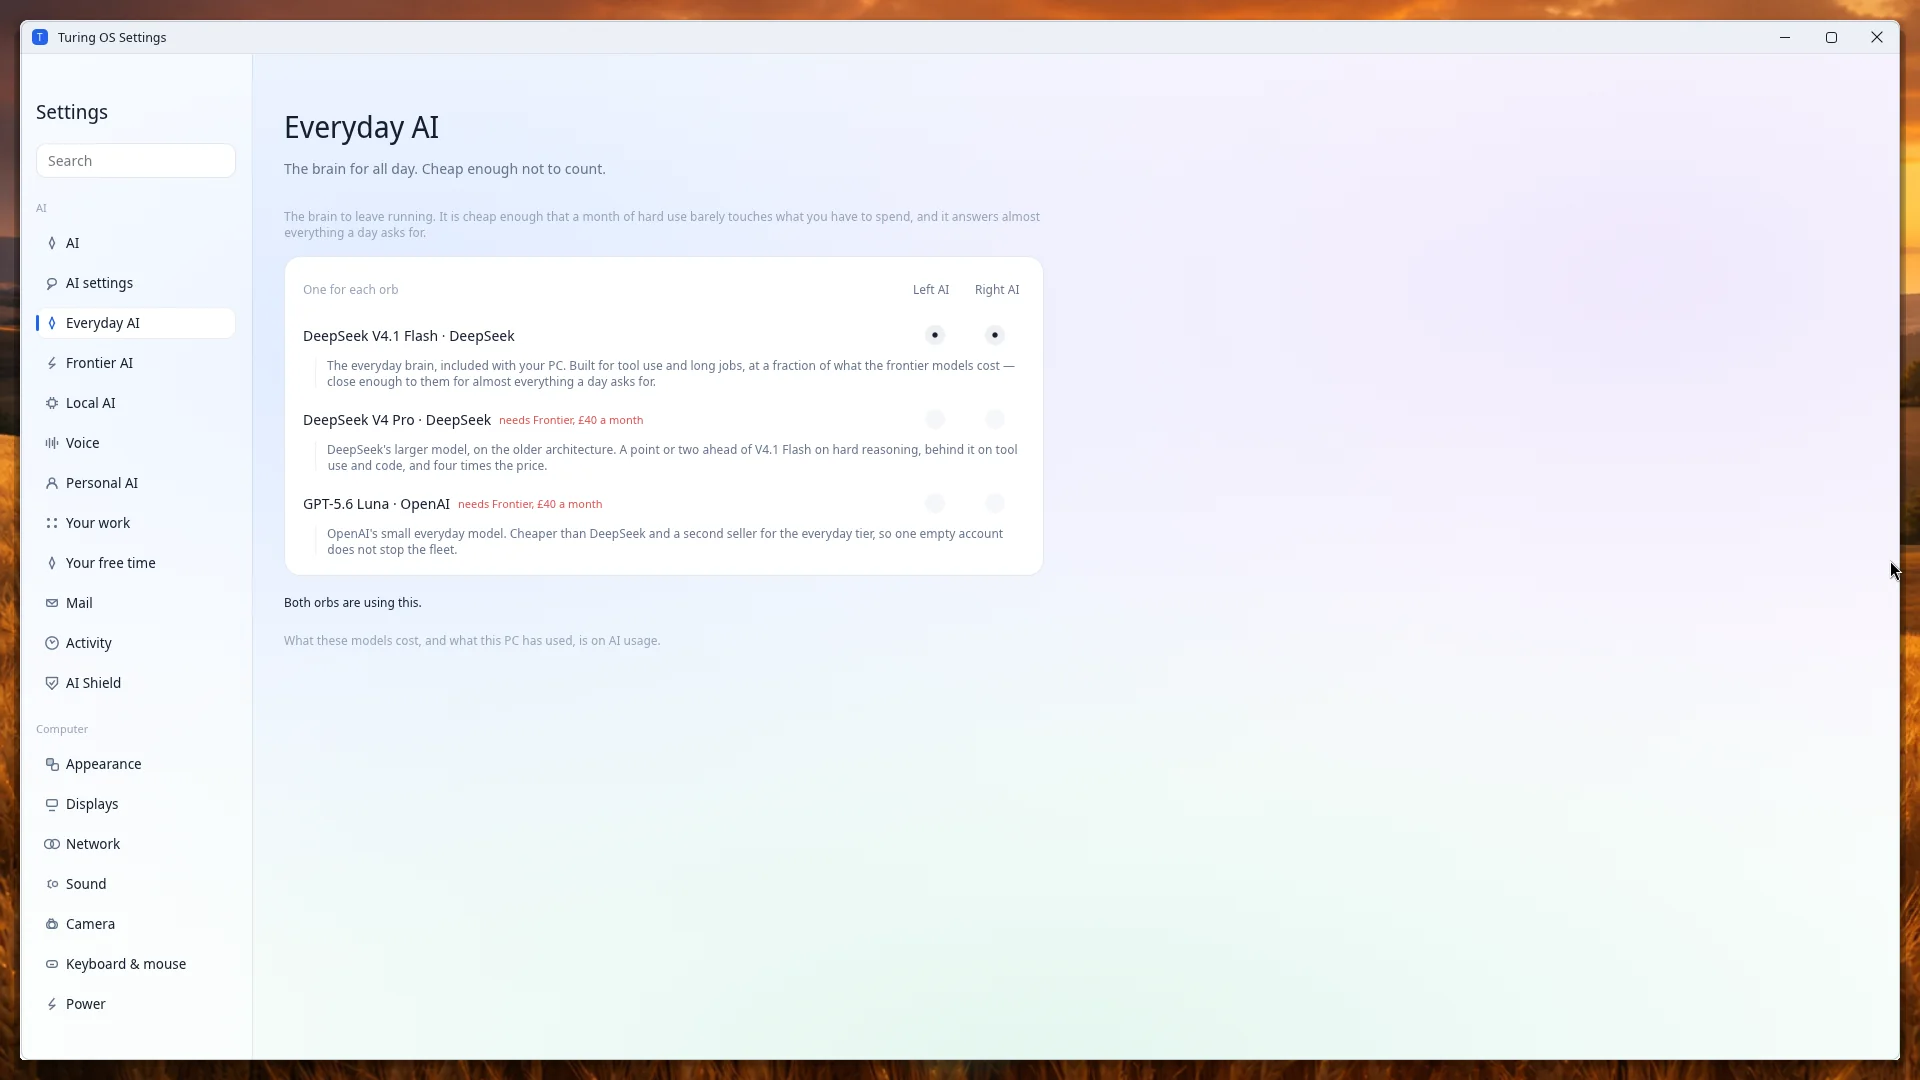Select DeepSeek V4.1 Flash for Left AI
This screenshot has height=1080, width=1920.
pos(935,335)
